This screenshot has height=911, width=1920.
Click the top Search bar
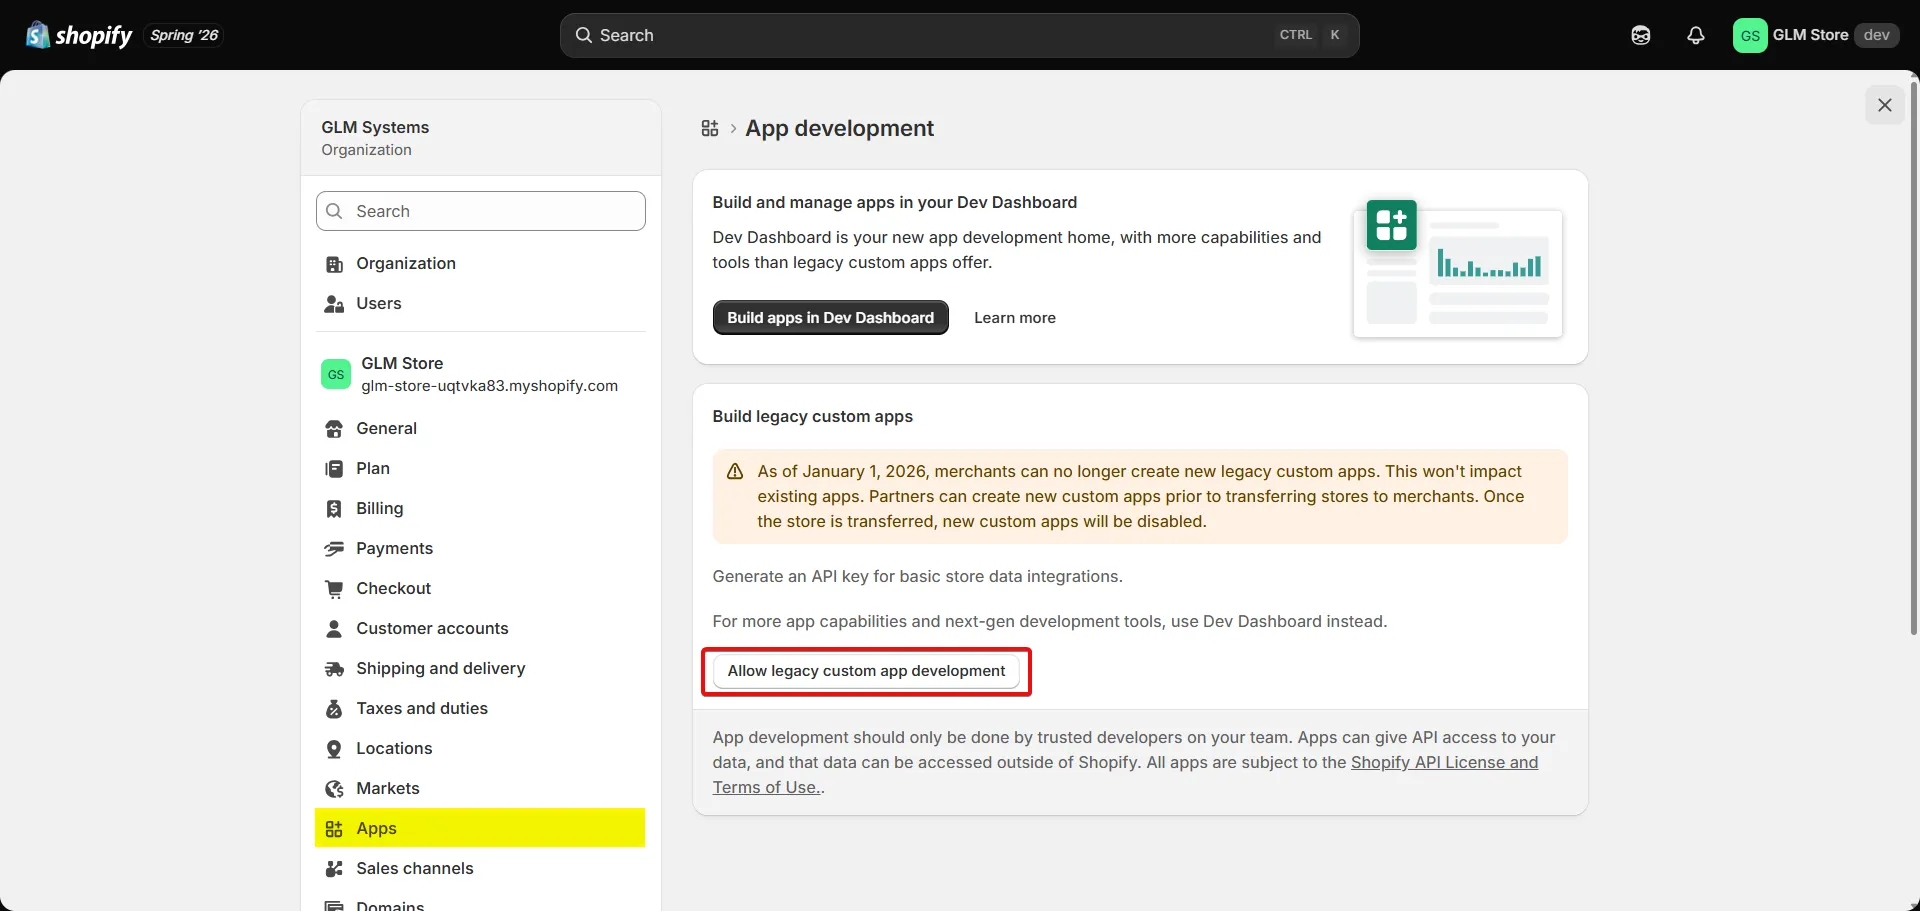960,35
